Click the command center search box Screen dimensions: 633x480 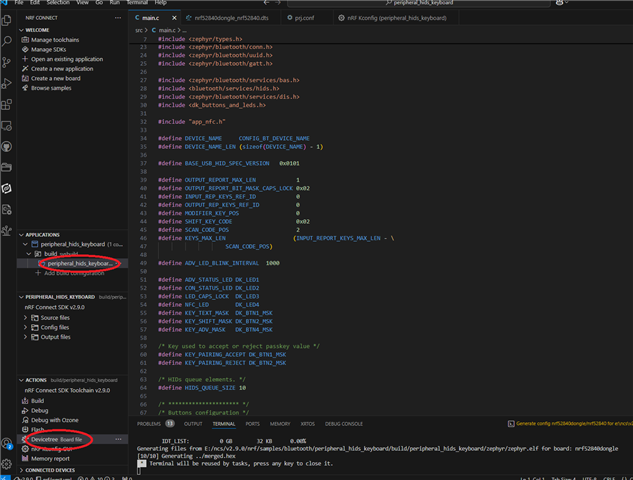(x=419, y=2)
